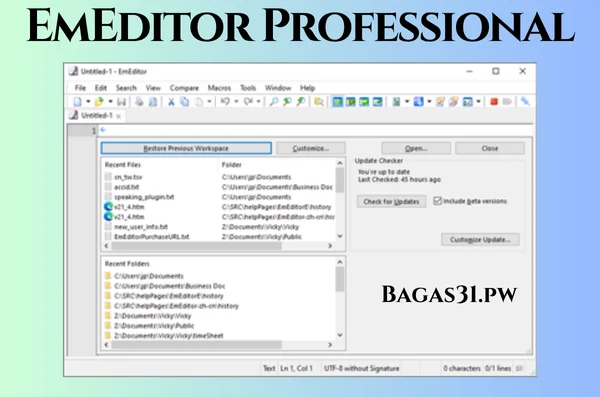Toggle the Include beta versions checkbox
Image resolution: width=600 pixels, height=397 pixels.
(x=437, y=201)
